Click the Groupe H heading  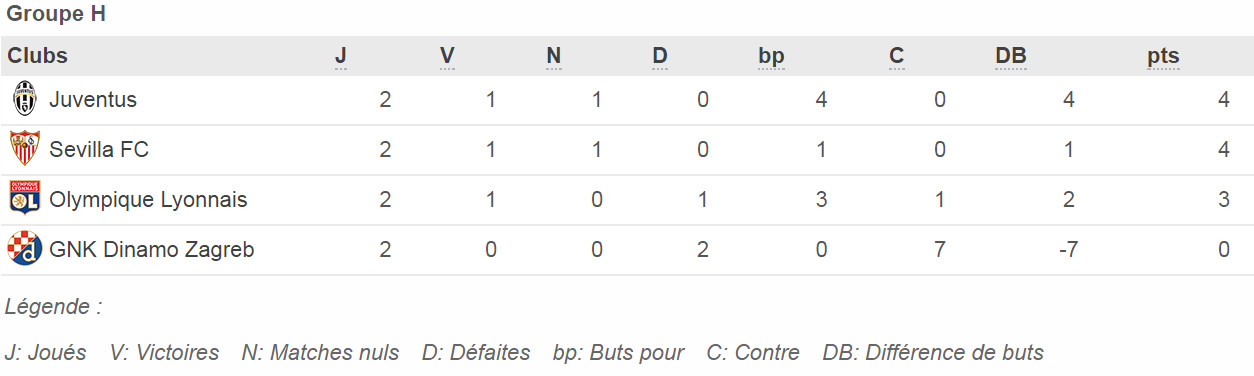click(x=55, y=15)
